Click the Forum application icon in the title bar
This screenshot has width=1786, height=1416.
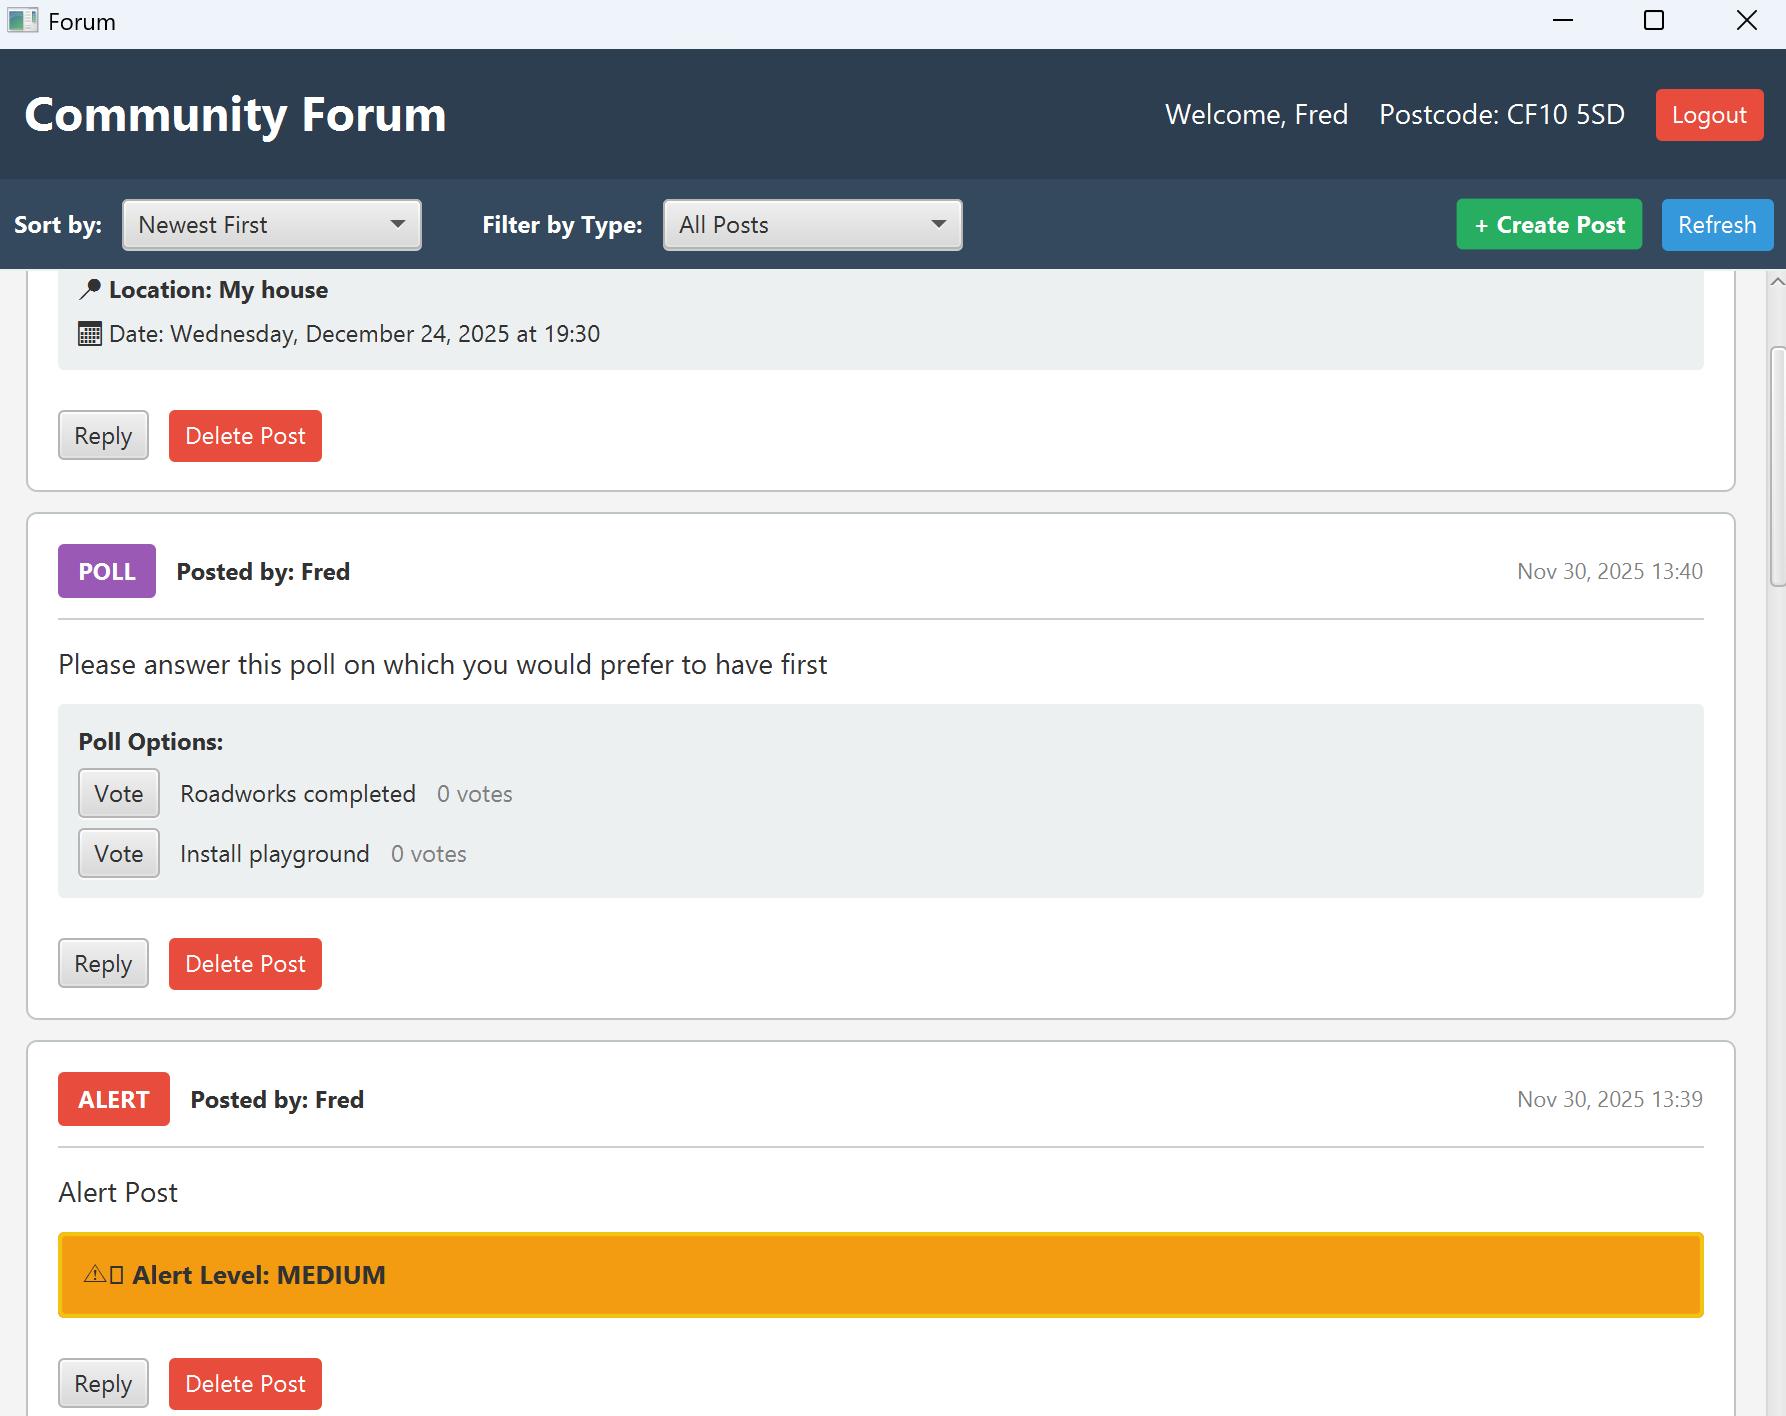point(22,20)
